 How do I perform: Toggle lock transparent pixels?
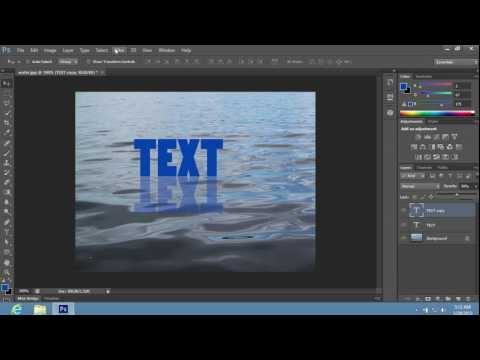(414, 197)
